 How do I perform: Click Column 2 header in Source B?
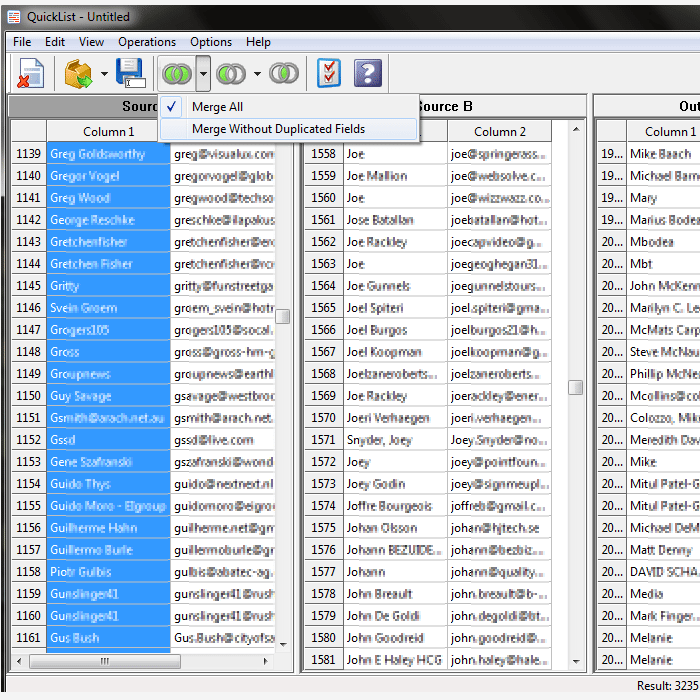500,132
